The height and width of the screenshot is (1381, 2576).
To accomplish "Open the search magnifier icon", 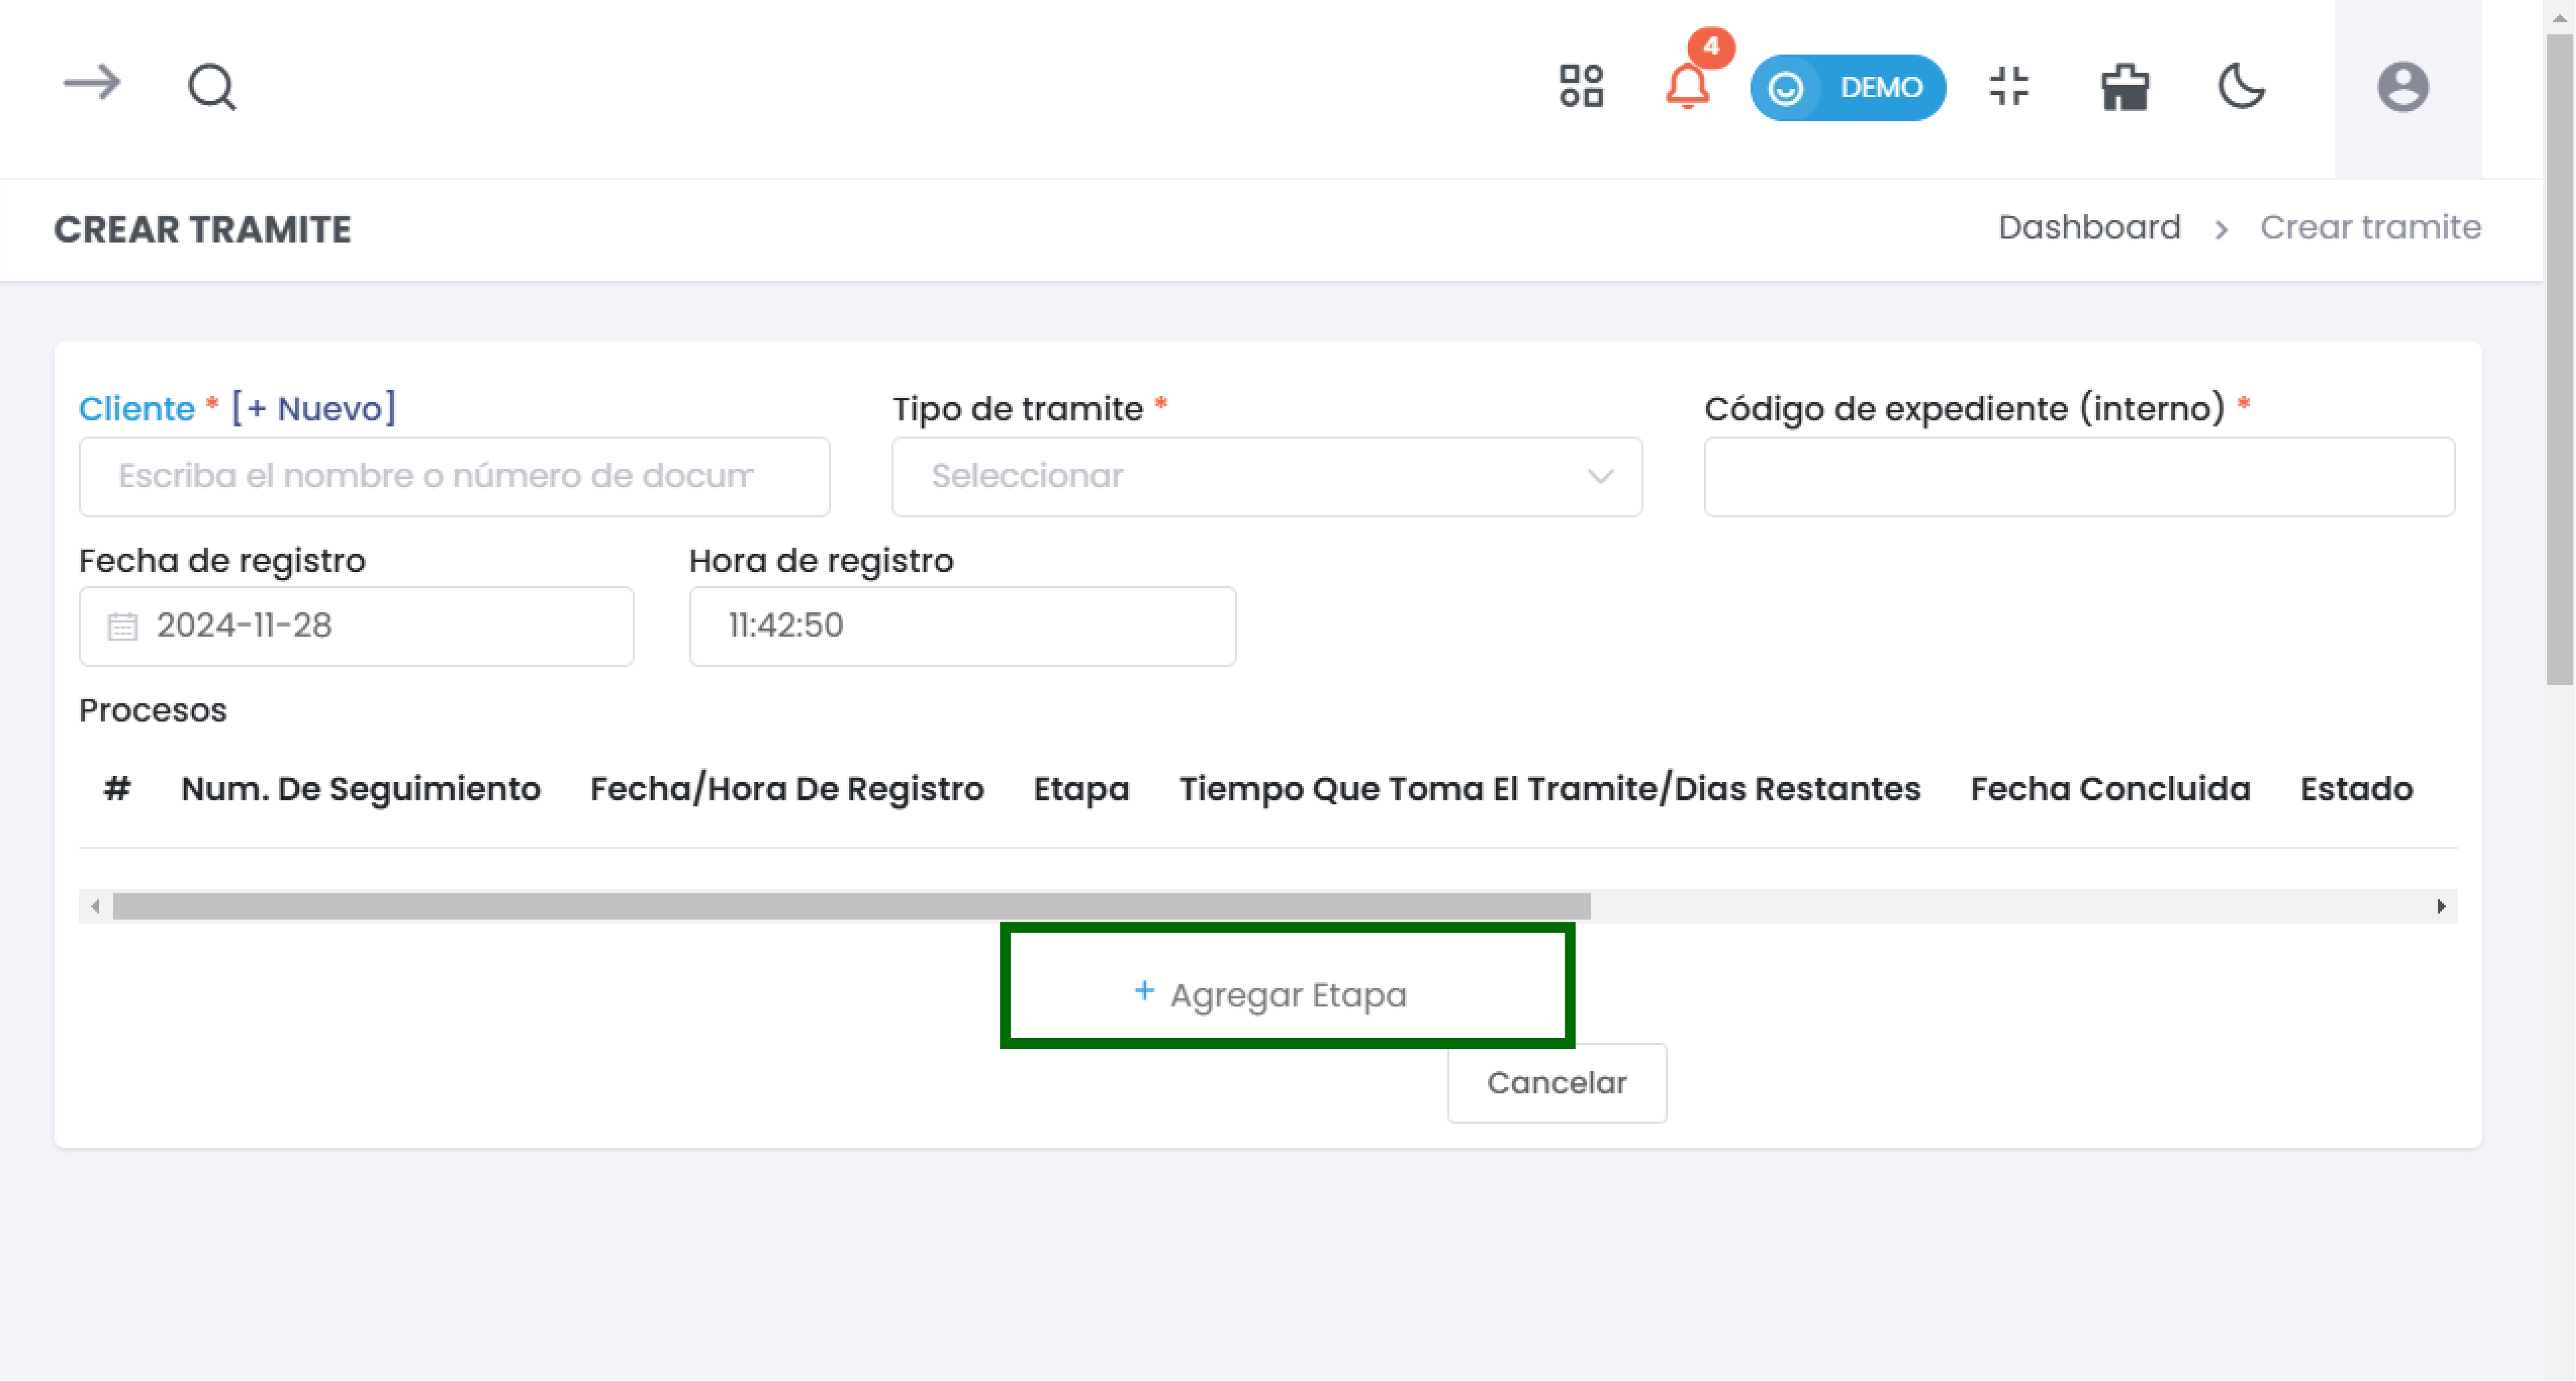I will pos(212,87).
